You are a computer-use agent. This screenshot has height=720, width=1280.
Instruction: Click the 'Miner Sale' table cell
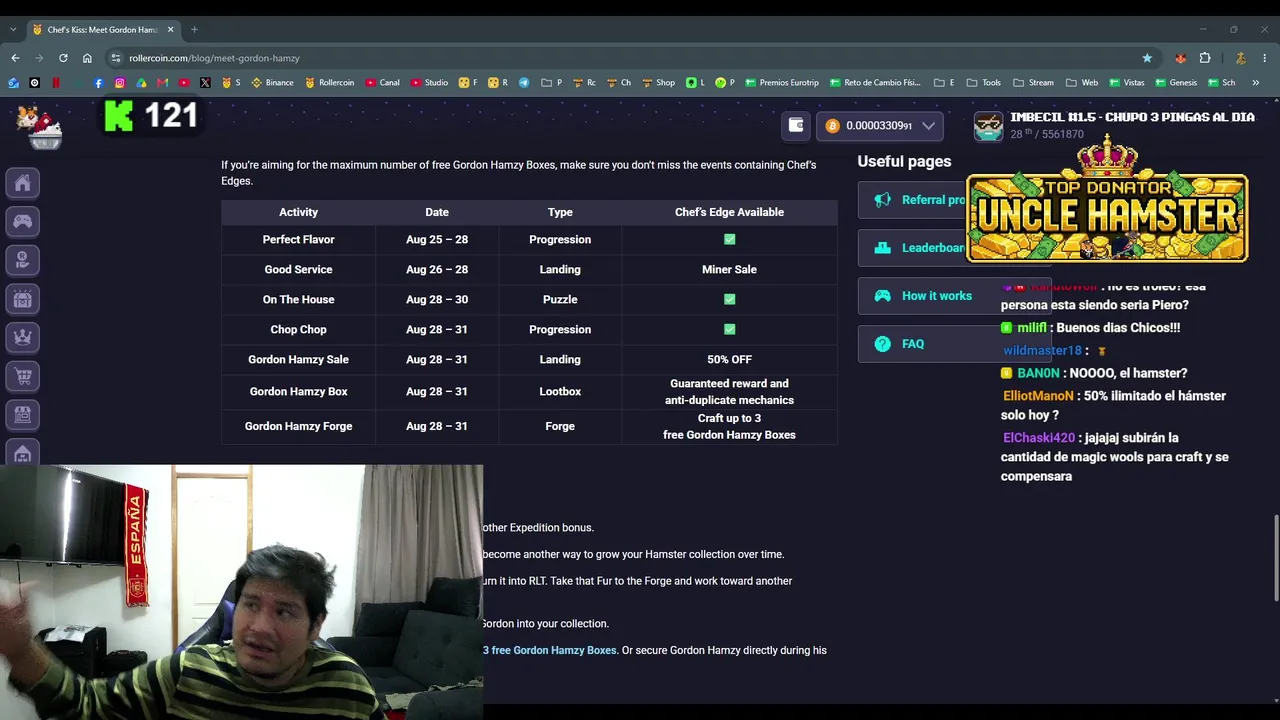729,270
